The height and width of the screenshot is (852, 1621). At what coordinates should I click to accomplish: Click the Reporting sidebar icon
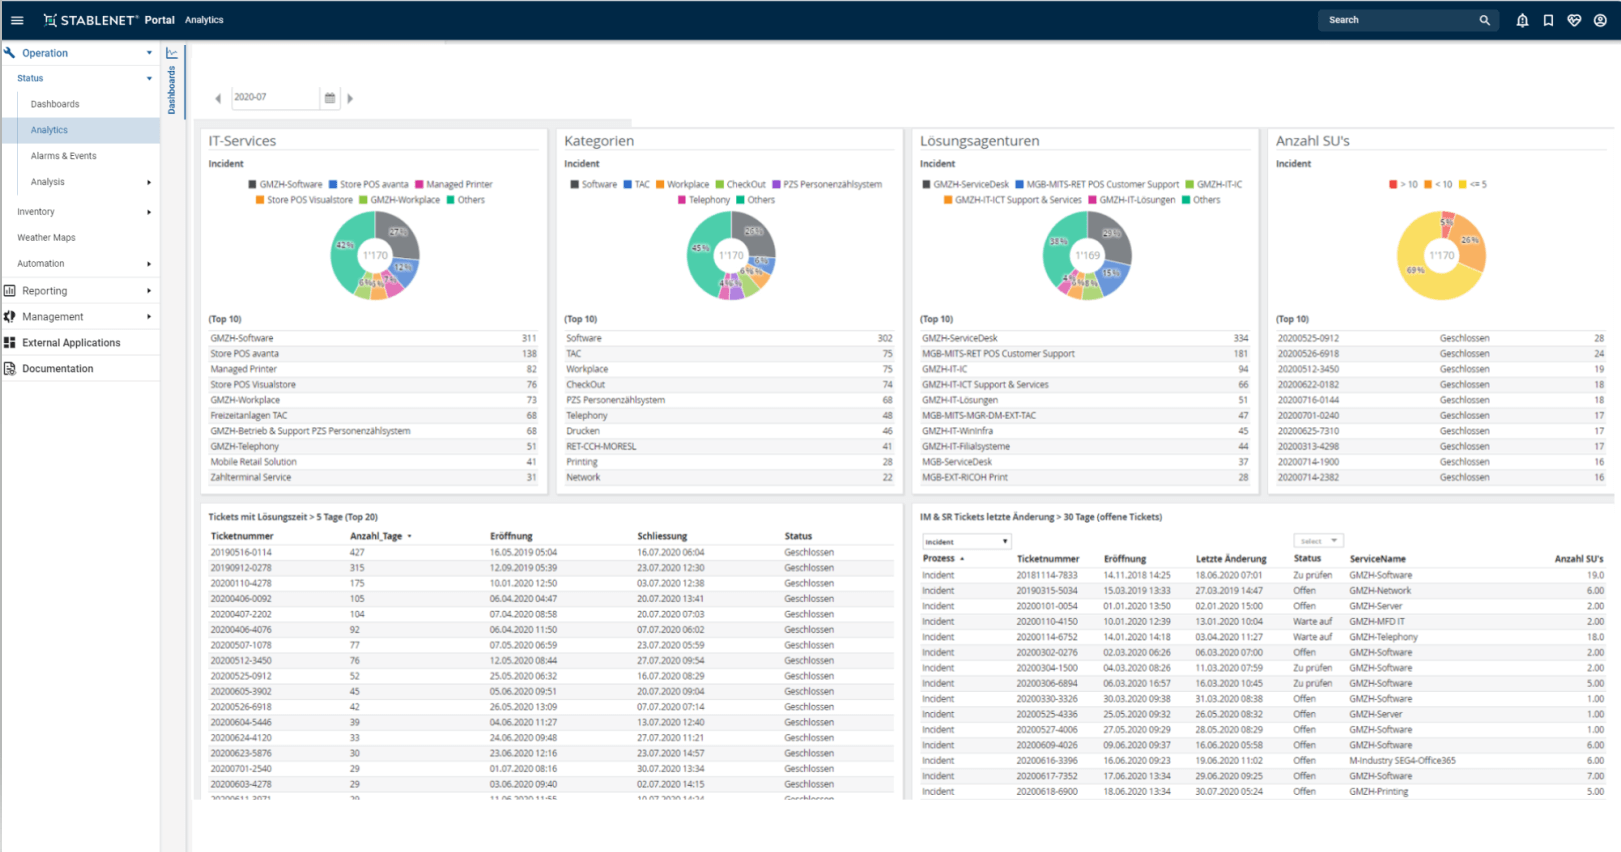10,291
